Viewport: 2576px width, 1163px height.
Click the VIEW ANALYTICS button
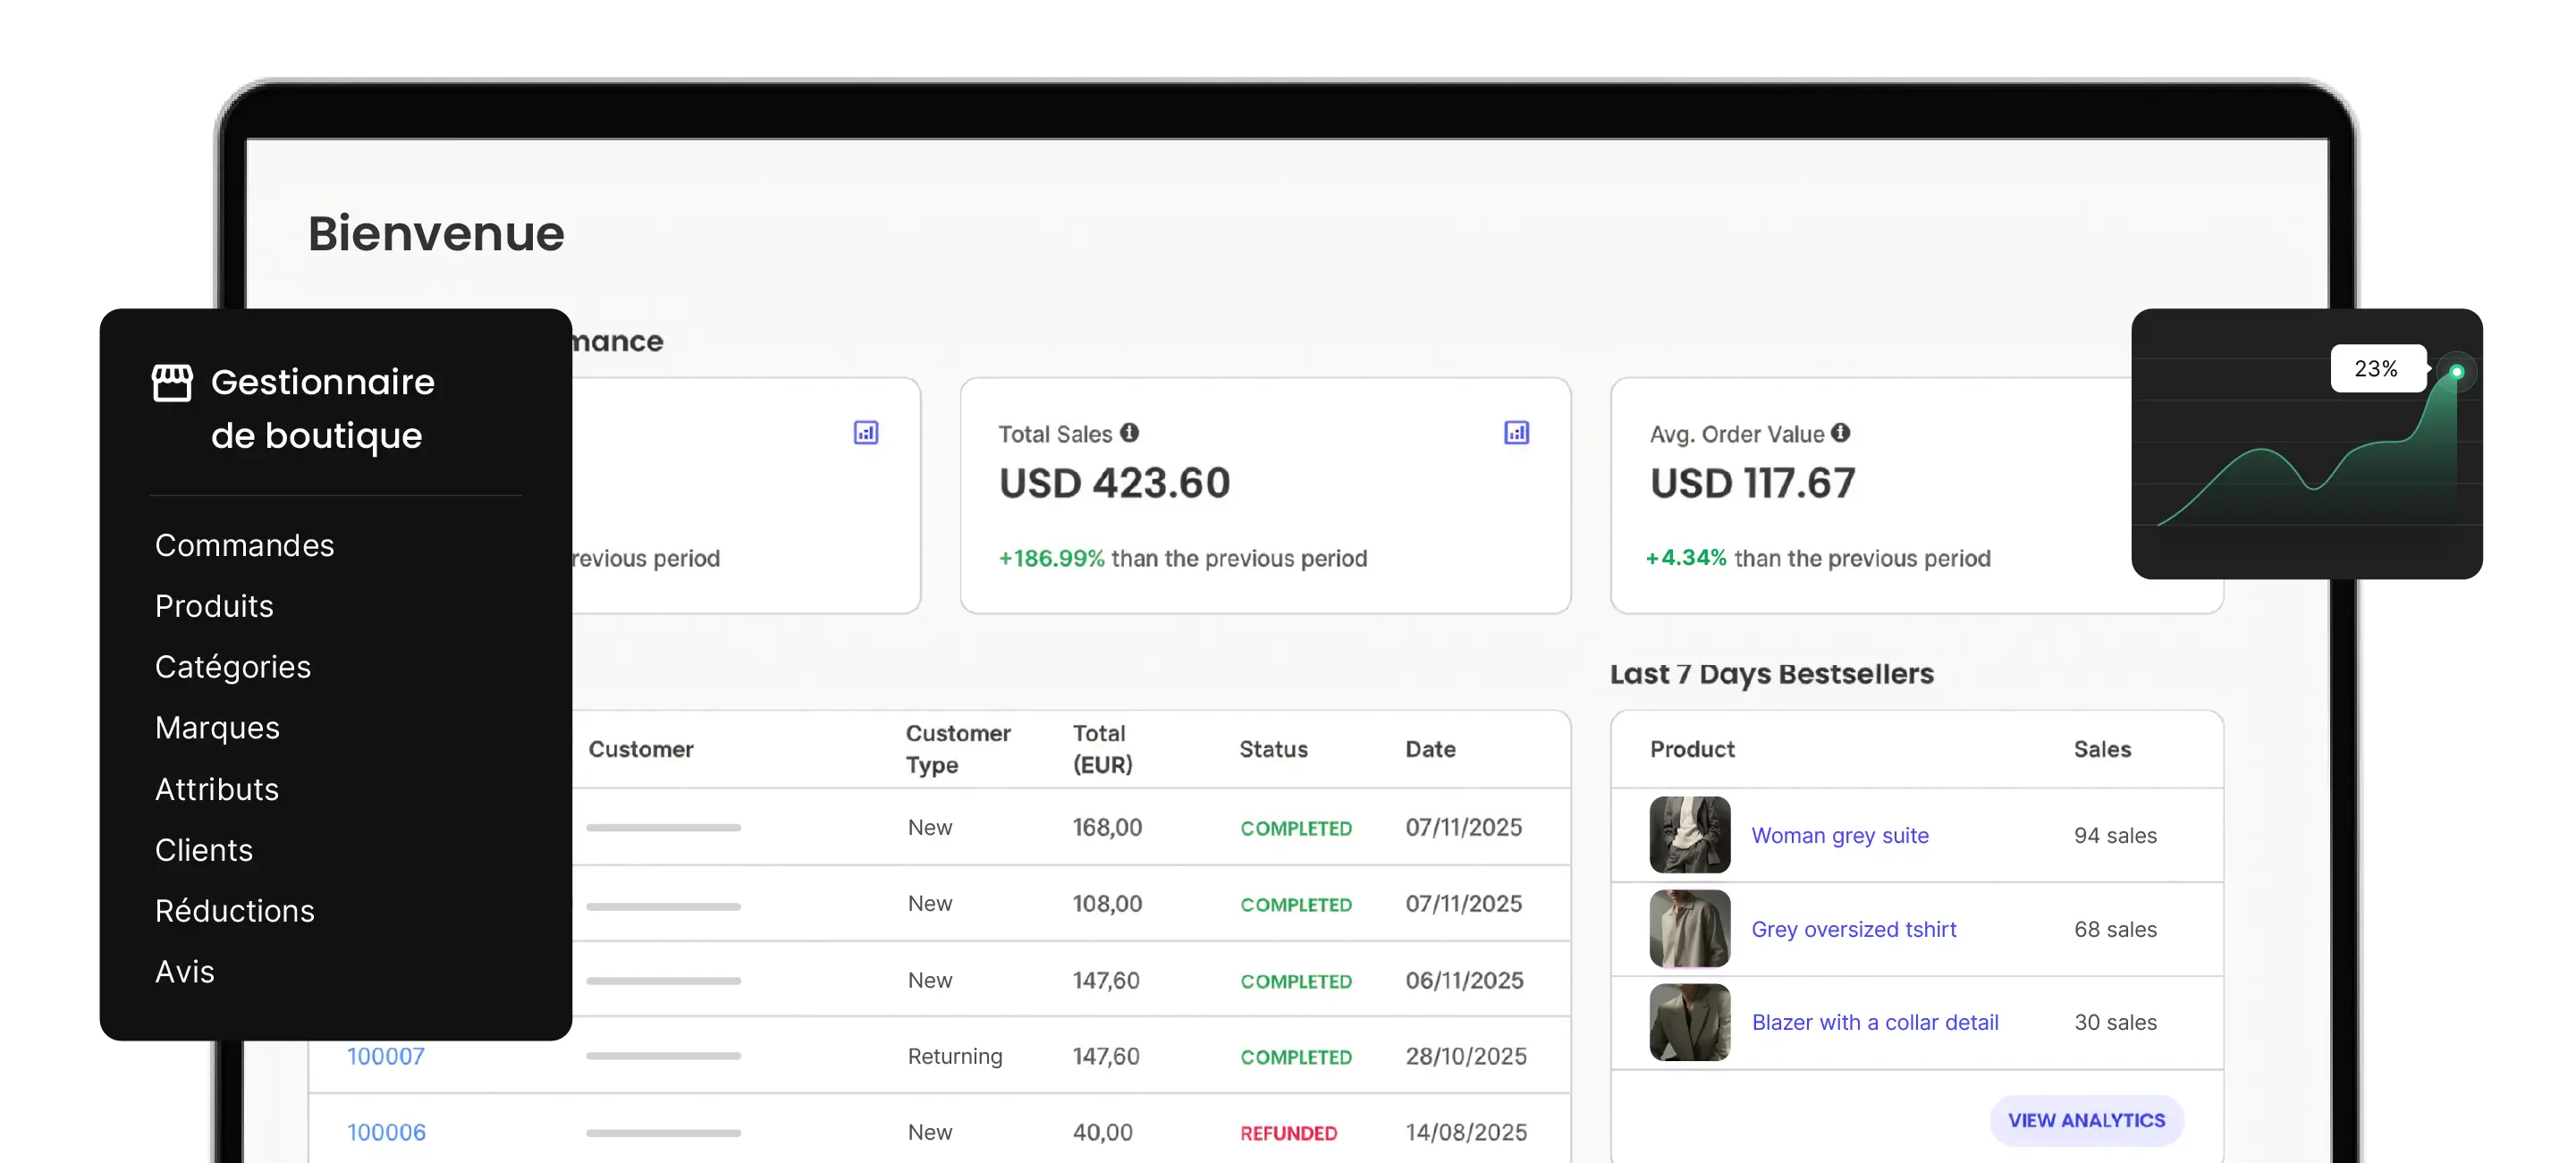coord(2087,1120)
